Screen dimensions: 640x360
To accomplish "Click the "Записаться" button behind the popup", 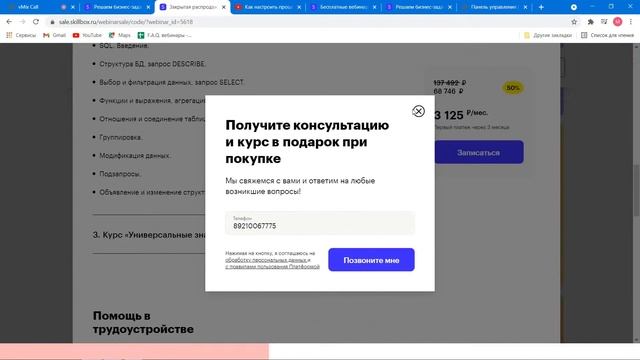I will point(478,152).
